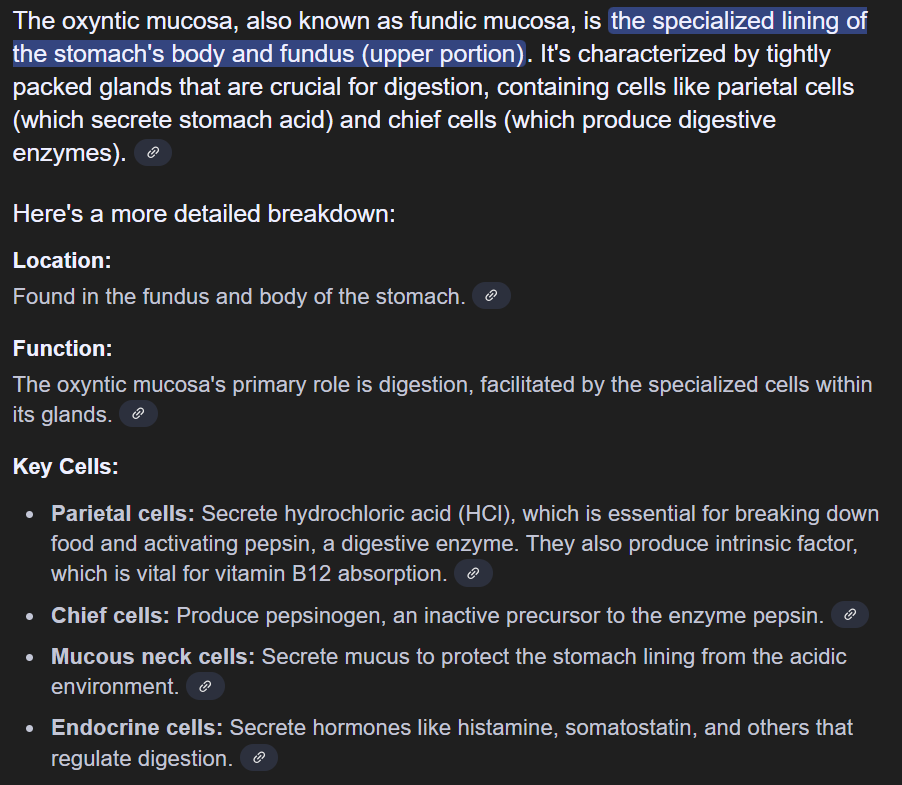Viewport: 902px width, 785px height.
Task: Click the source link icon after "its glands."
Action: (x=138, y=413)
